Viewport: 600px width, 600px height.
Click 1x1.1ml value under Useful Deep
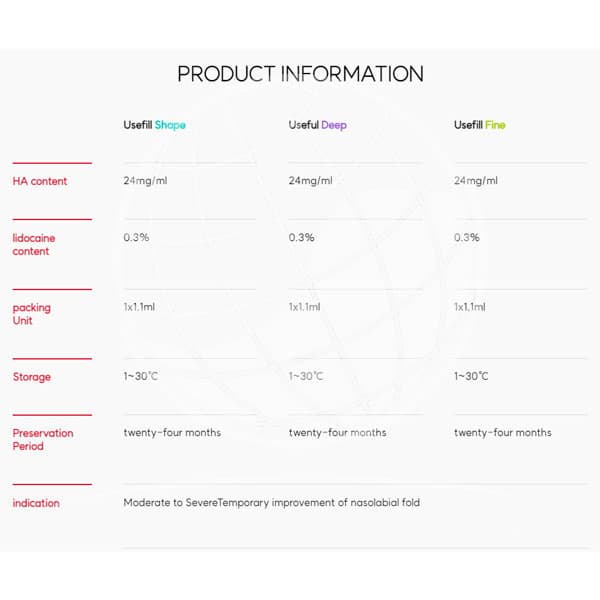click(x=304, y=307)
